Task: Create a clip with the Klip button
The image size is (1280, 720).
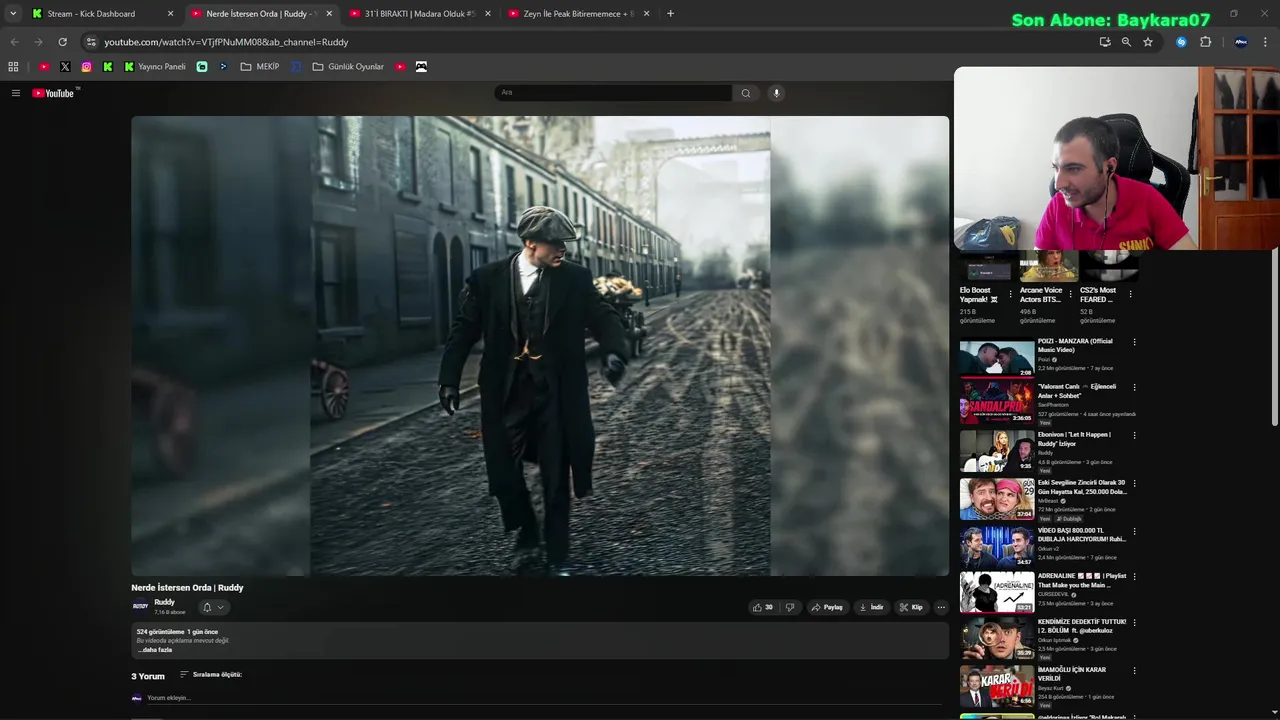Action: coord(911,607)
